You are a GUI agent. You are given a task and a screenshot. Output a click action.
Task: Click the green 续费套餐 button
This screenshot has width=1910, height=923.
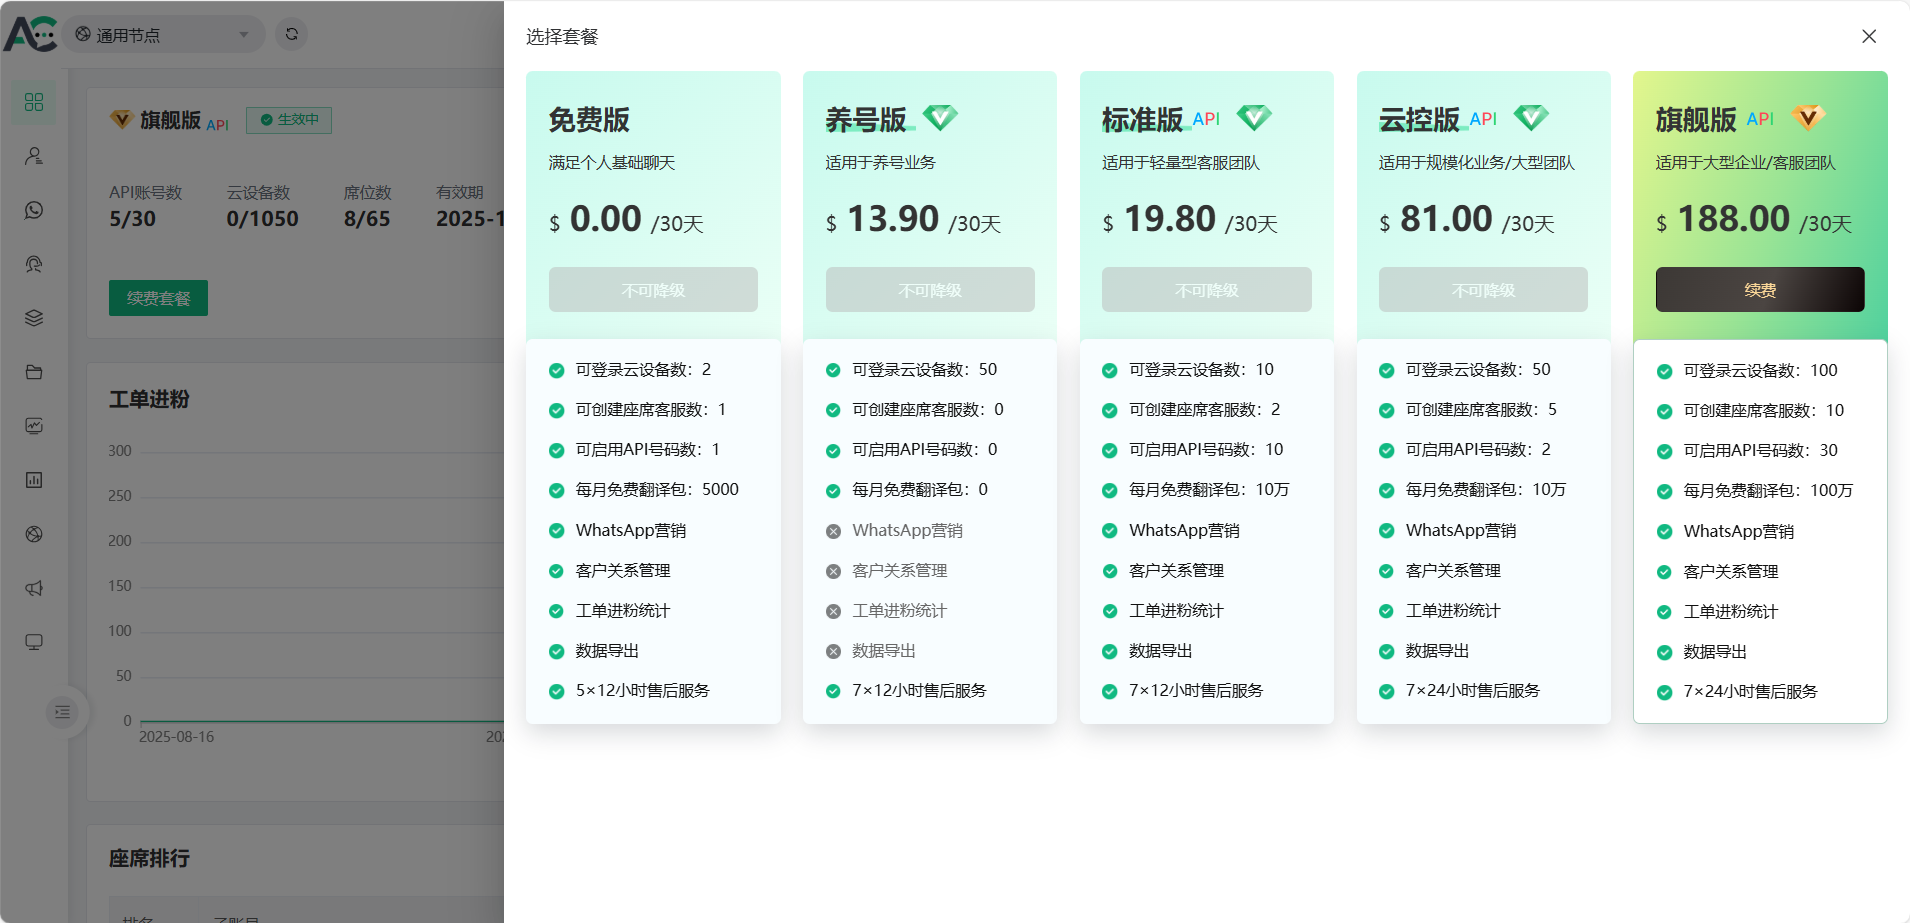coord(158,298)
